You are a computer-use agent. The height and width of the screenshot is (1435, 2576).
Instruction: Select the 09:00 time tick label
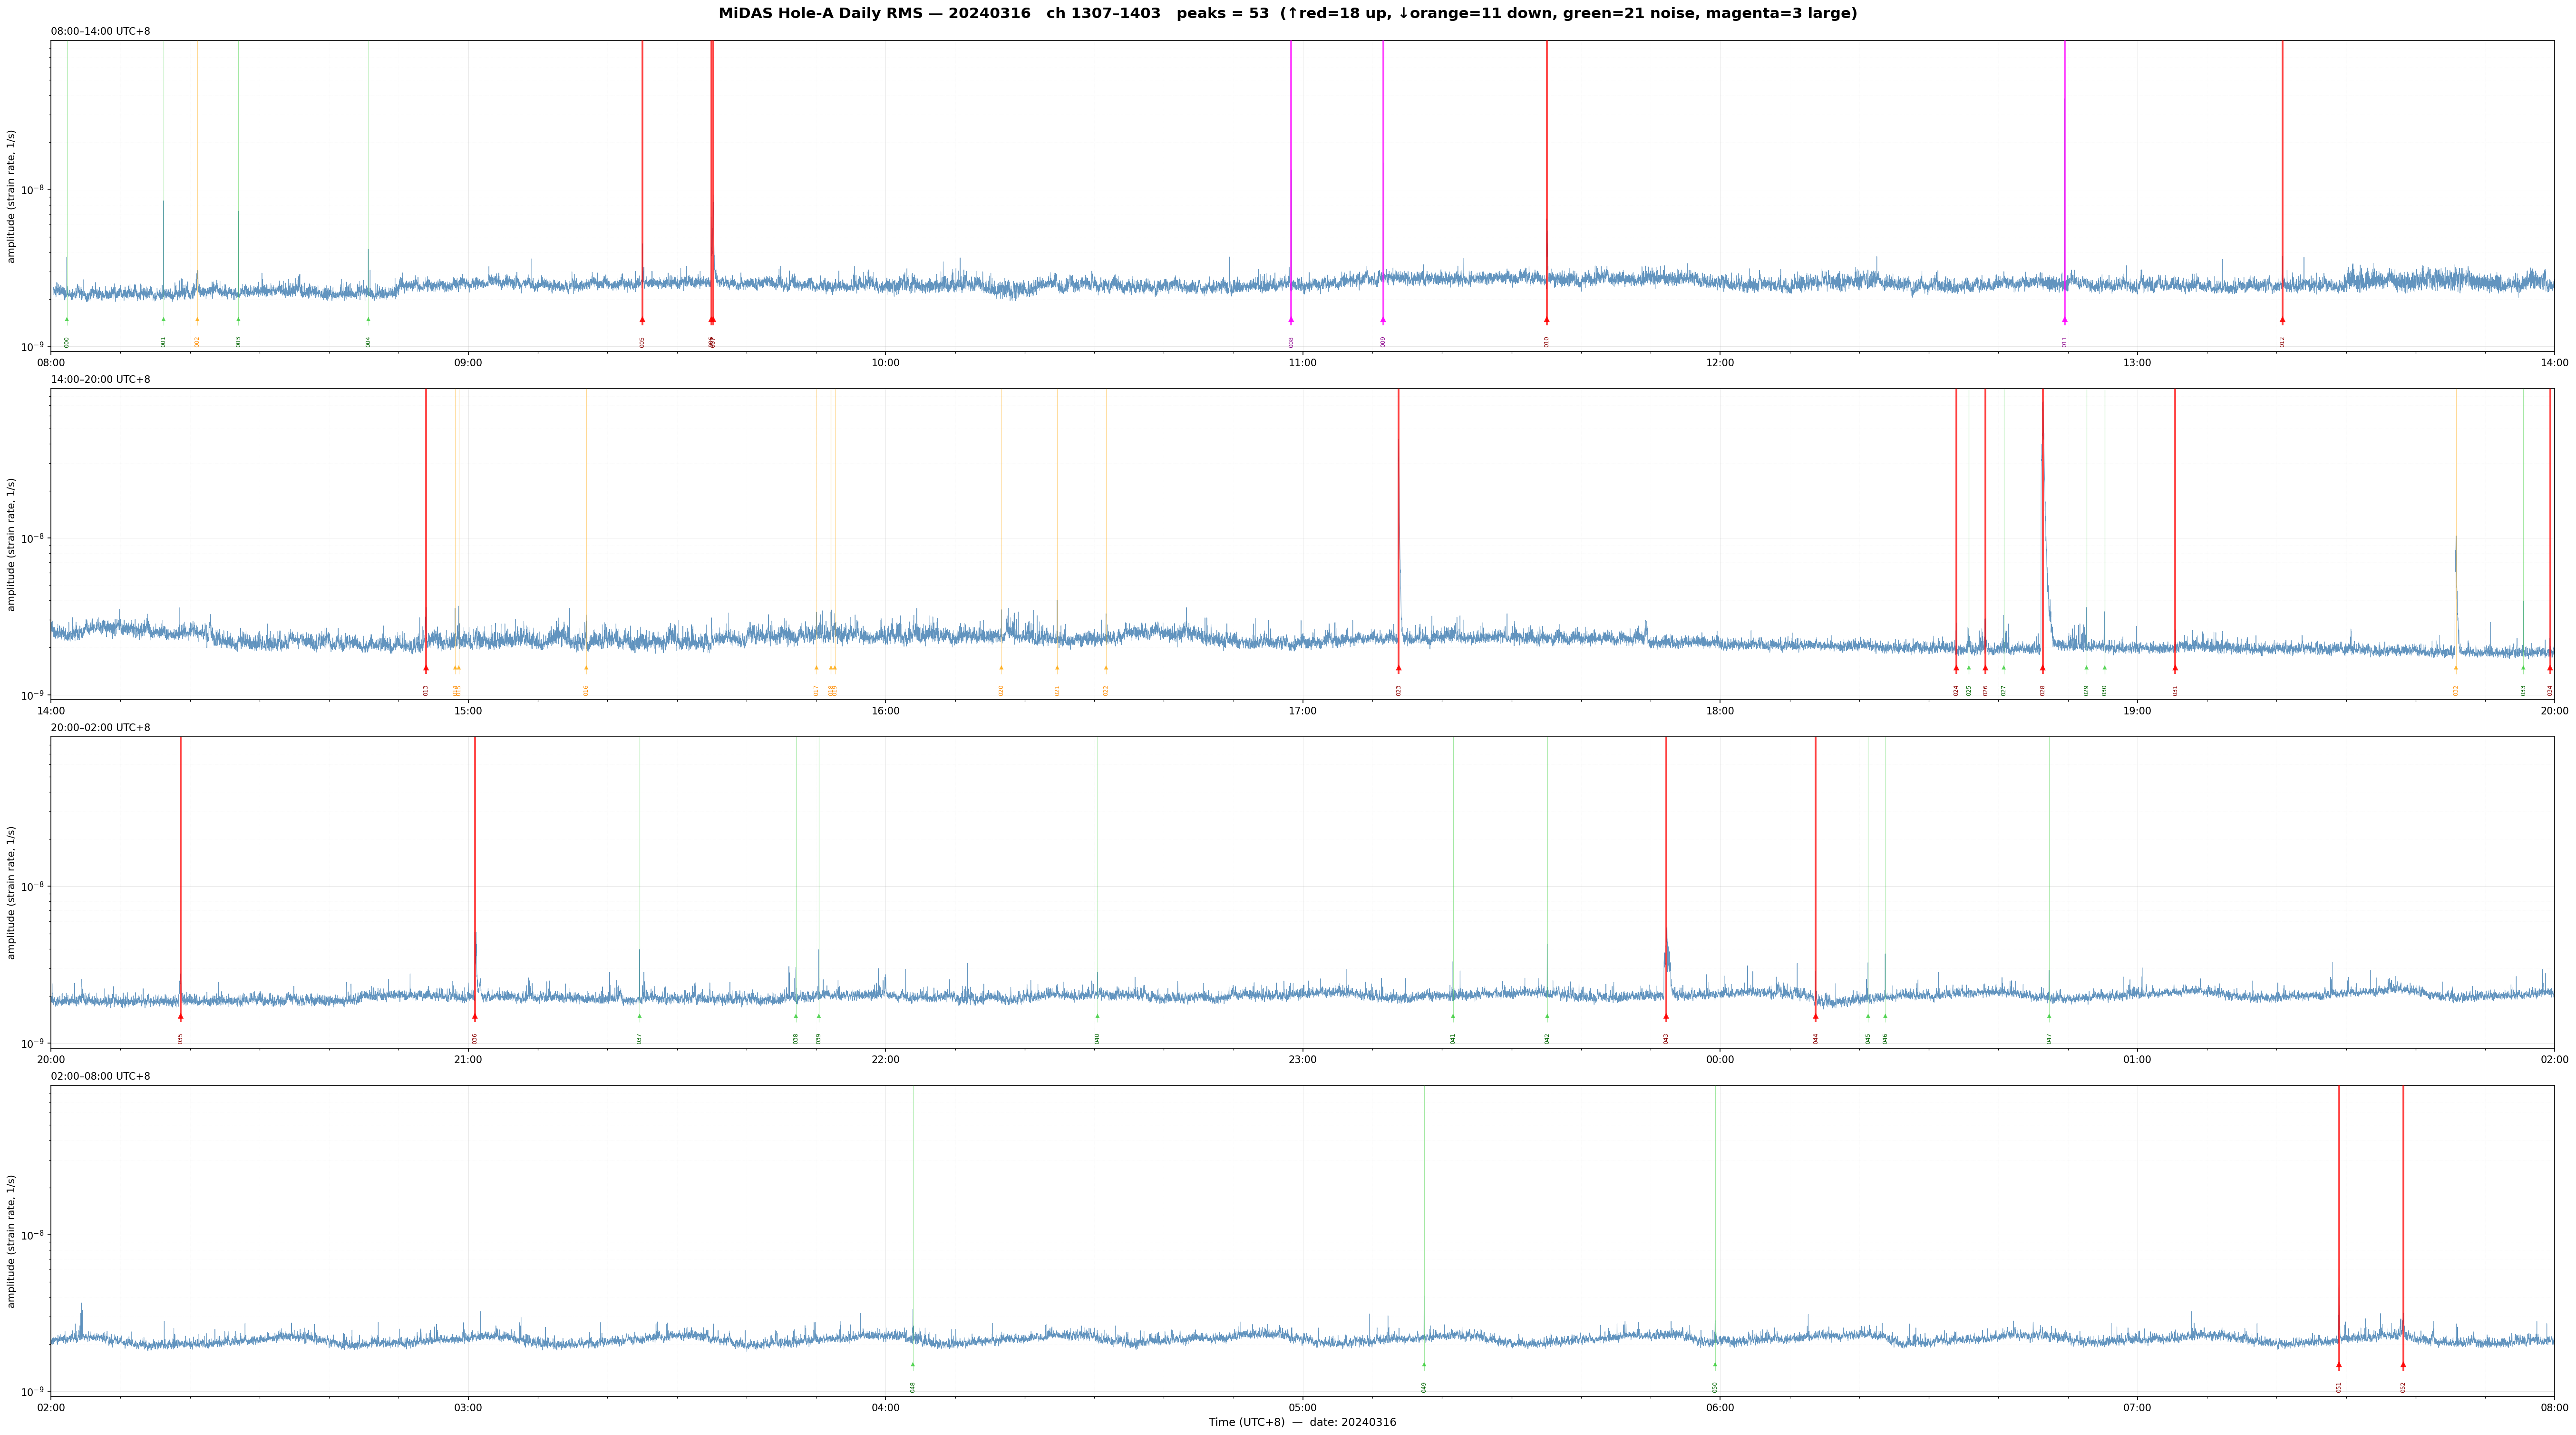click(468, 363)
